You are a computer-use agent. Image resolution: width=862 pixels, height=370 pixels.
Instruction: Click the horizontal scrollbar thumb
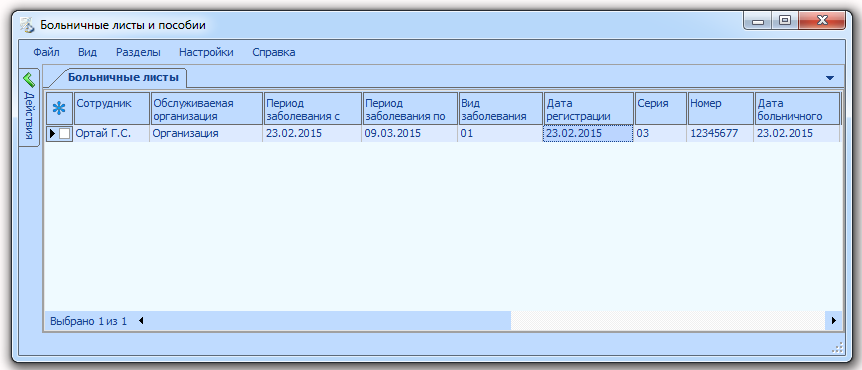pyautogui.click(x=329, y=321)
